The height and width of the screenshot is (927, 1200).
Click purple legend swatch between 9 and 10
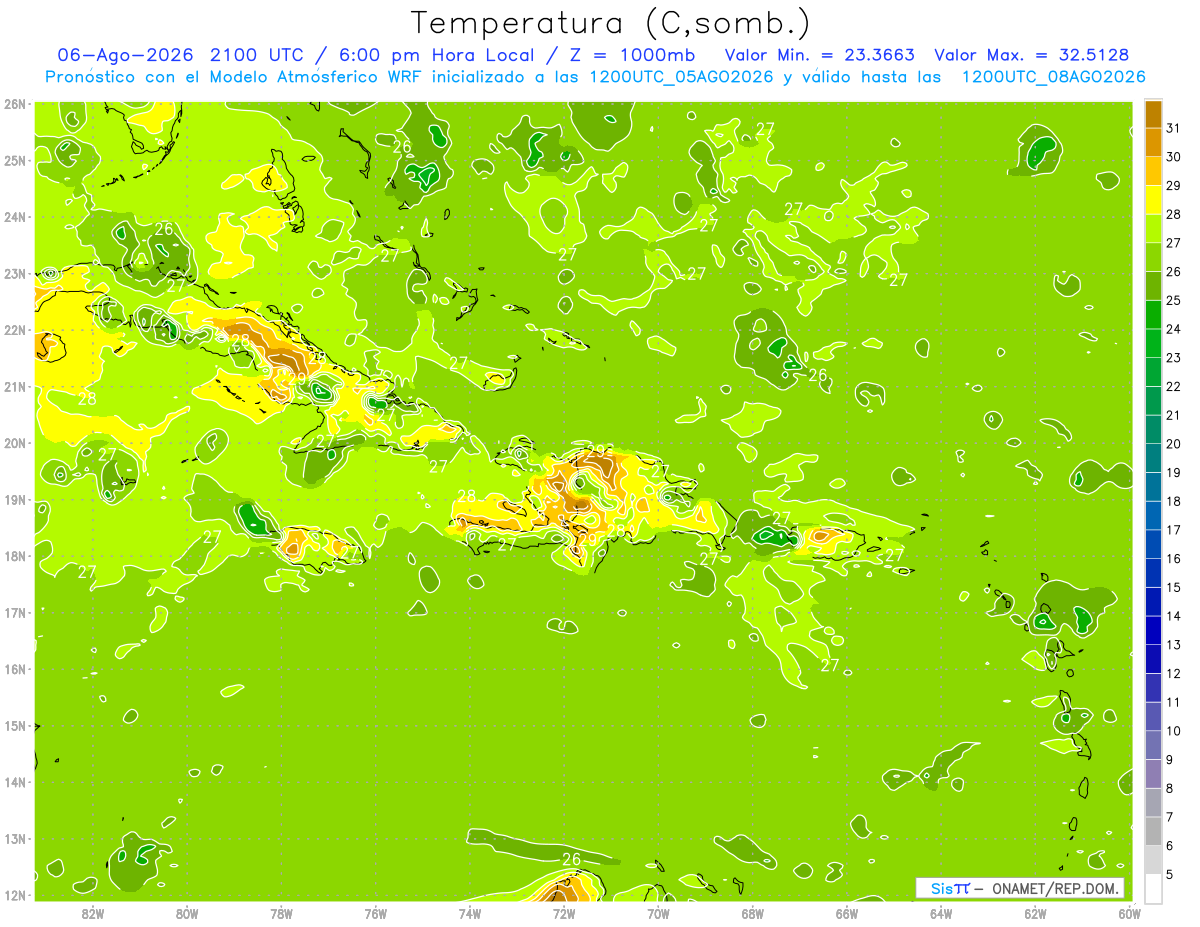point(1153,744)
